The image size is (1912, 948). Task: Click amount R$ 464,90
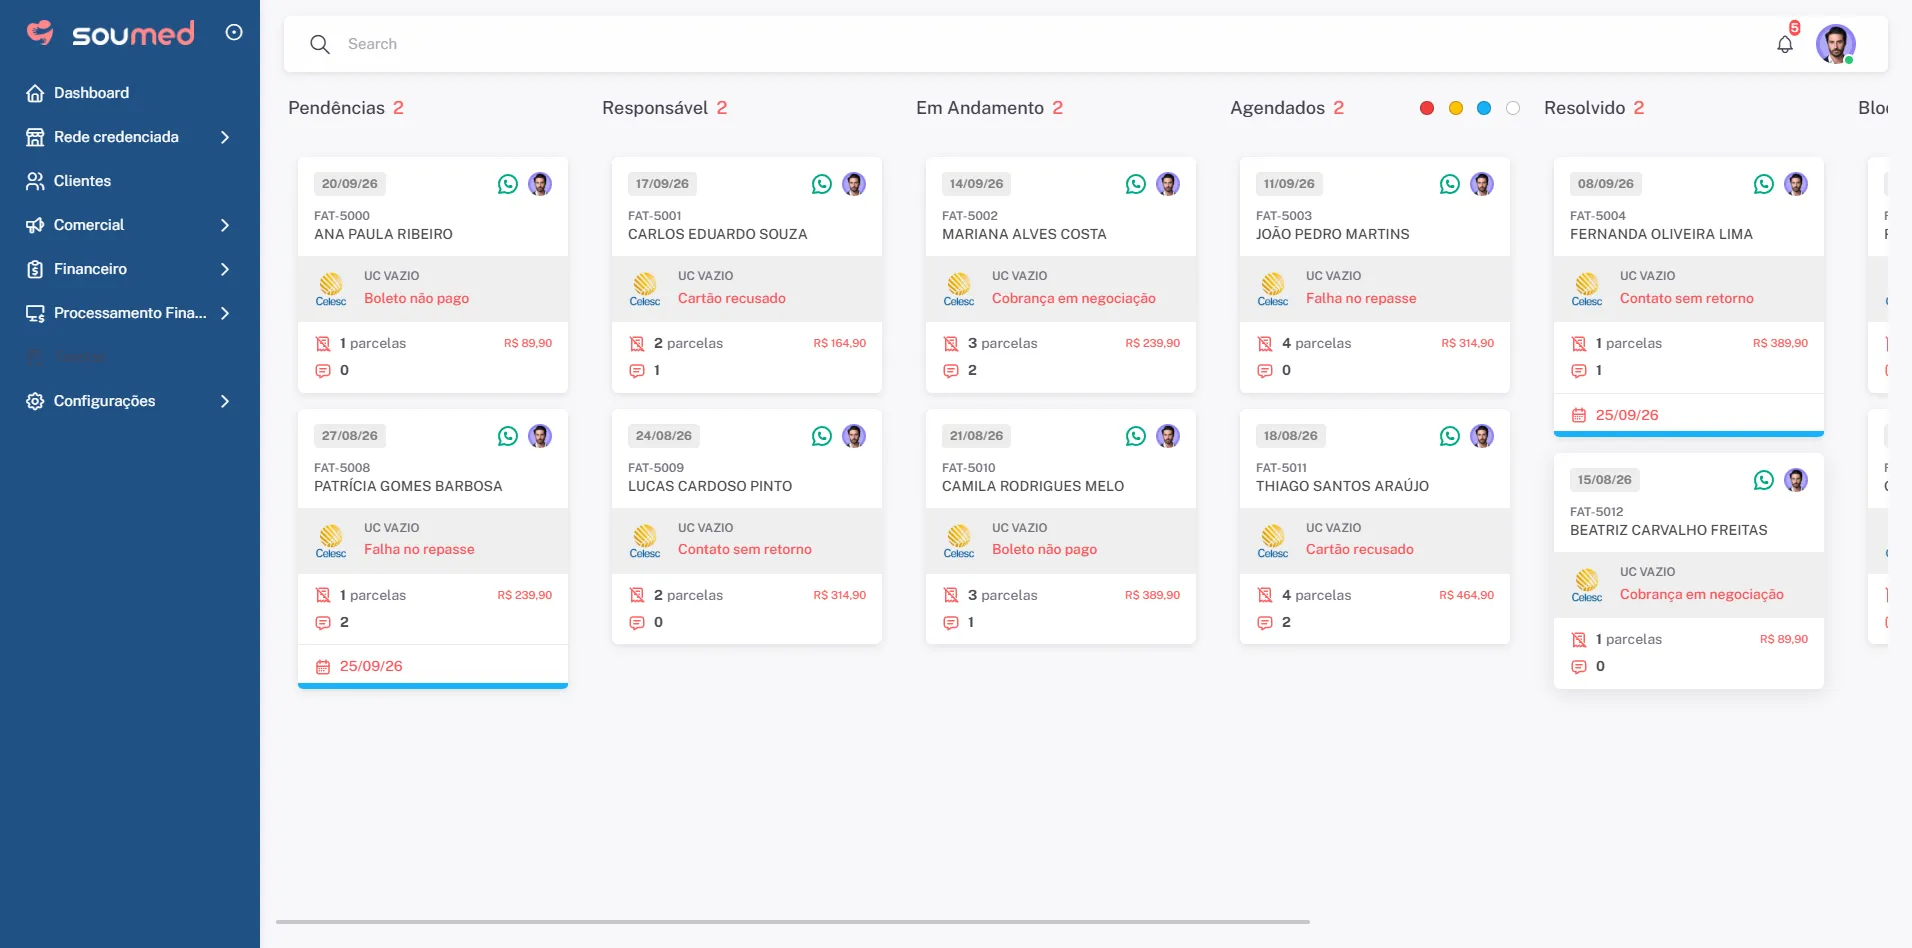(1466, 595)
